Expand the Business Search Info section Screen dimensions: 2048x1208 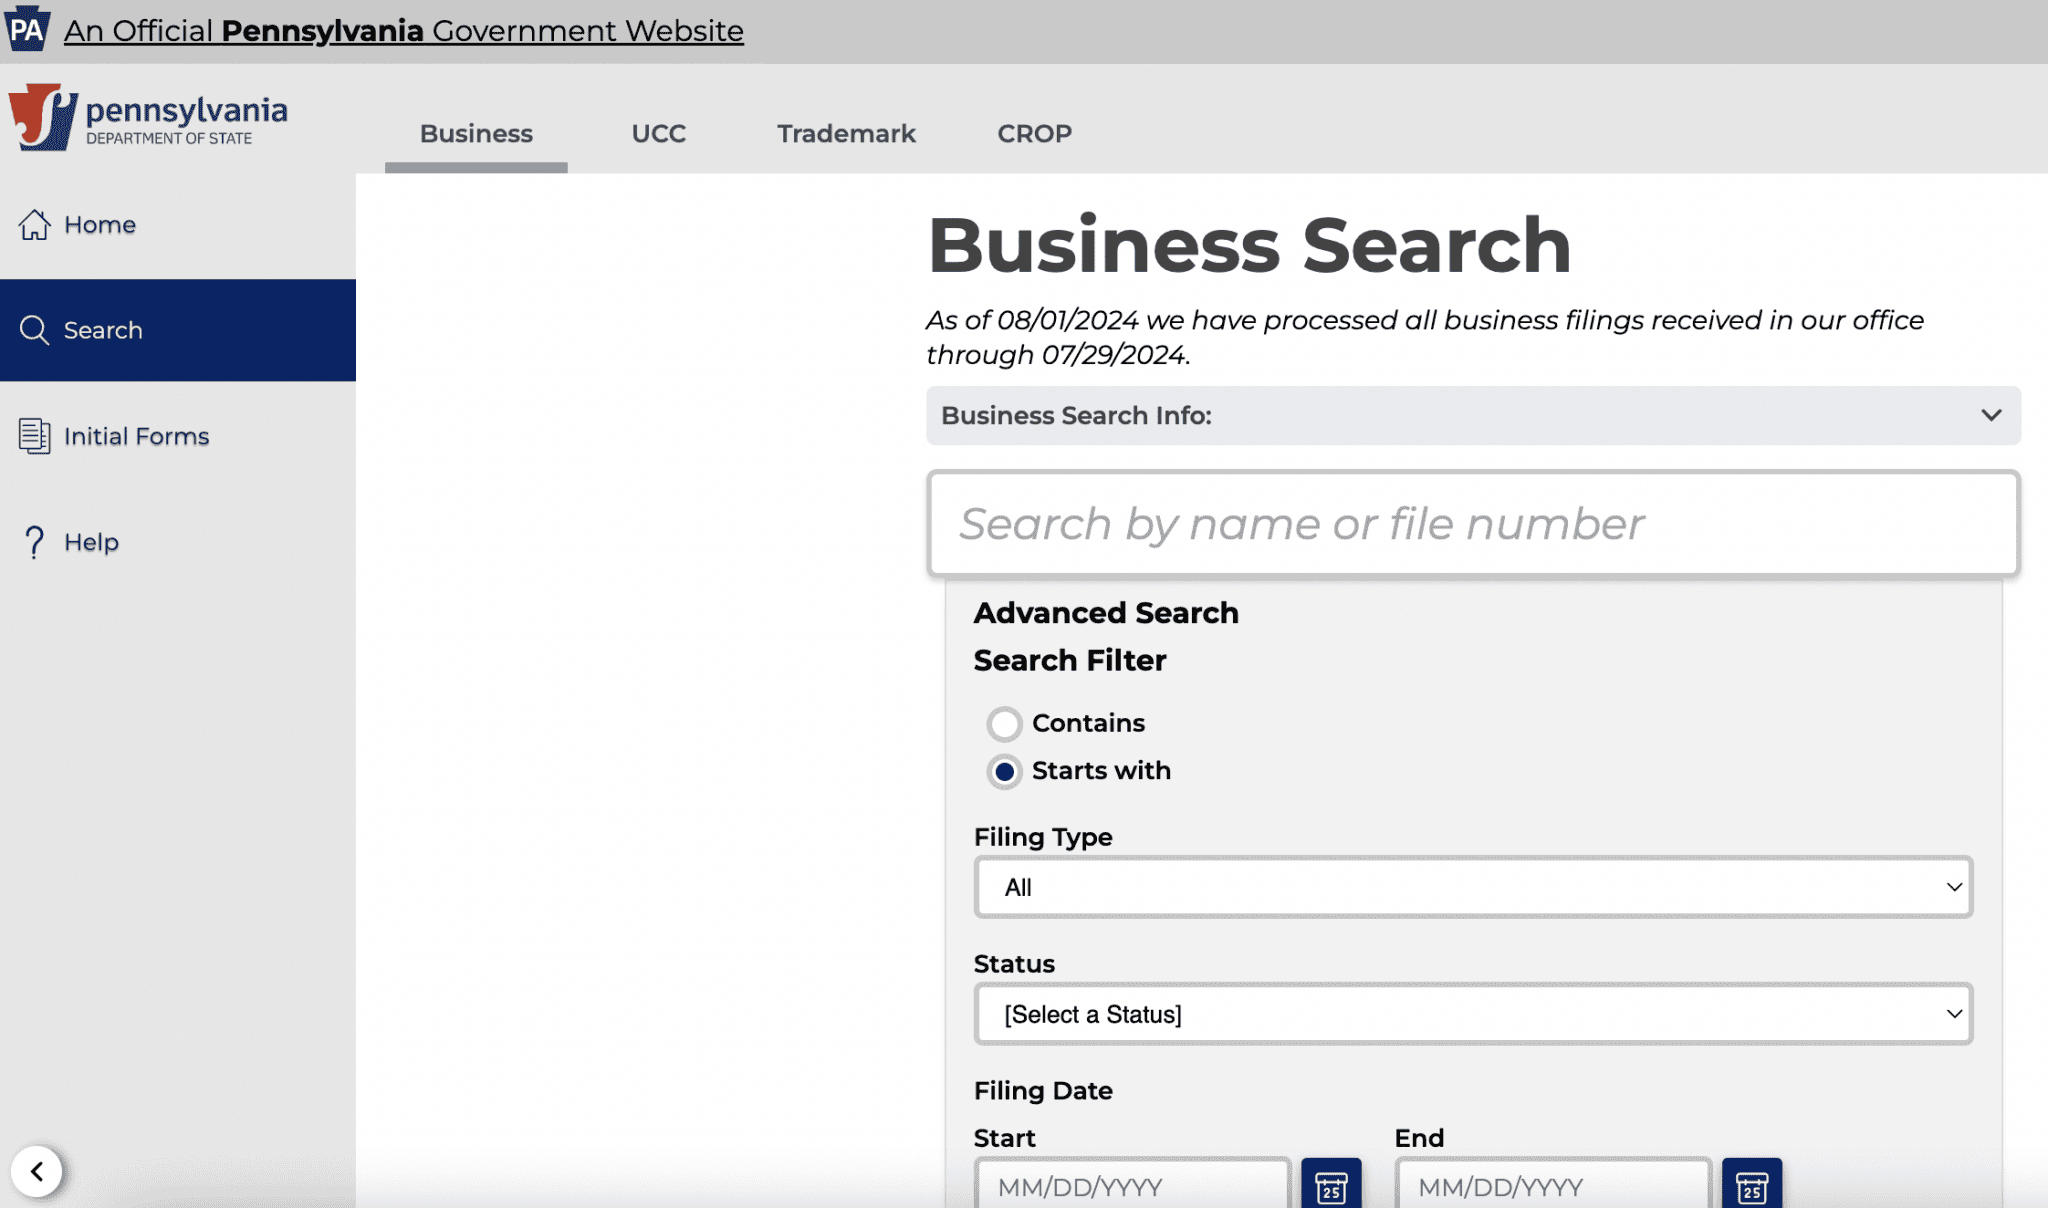pyautogui.click(x=1472, y=415)
